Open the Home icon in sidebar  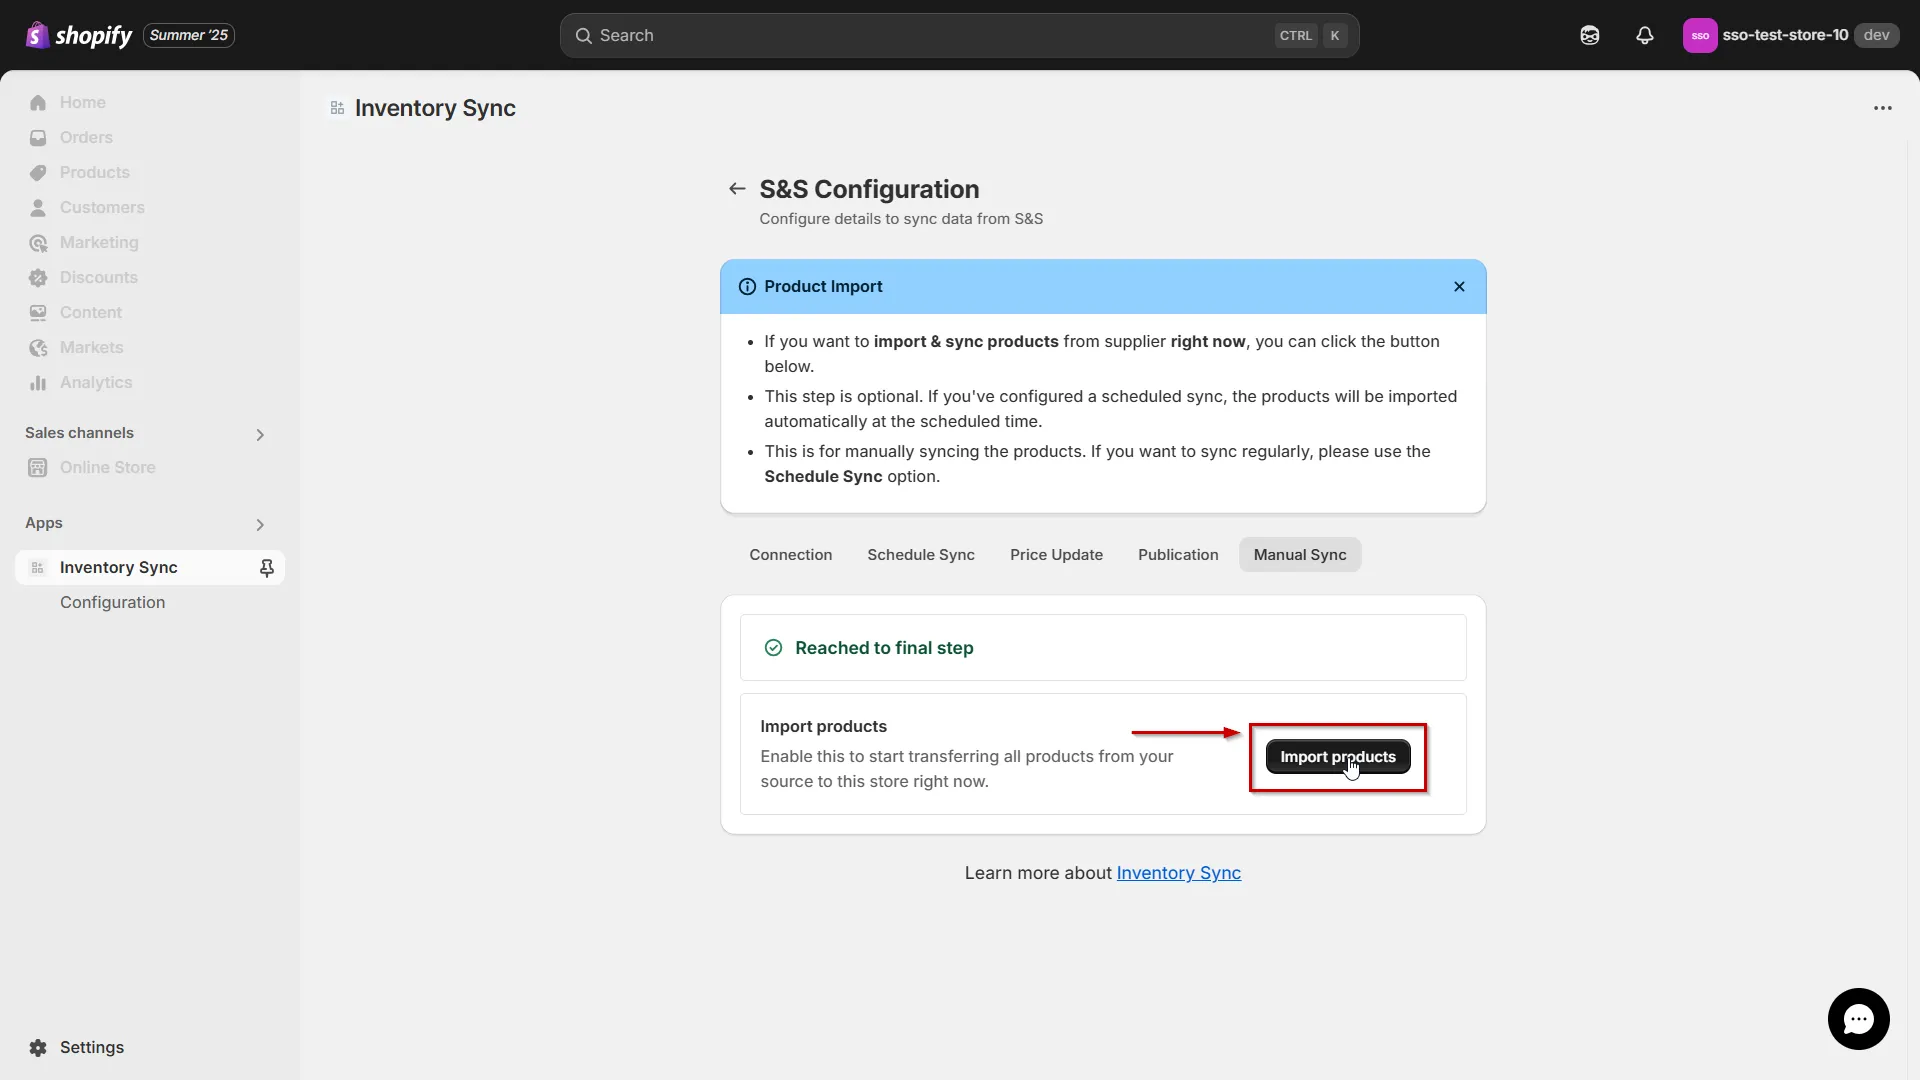(38, 103)
